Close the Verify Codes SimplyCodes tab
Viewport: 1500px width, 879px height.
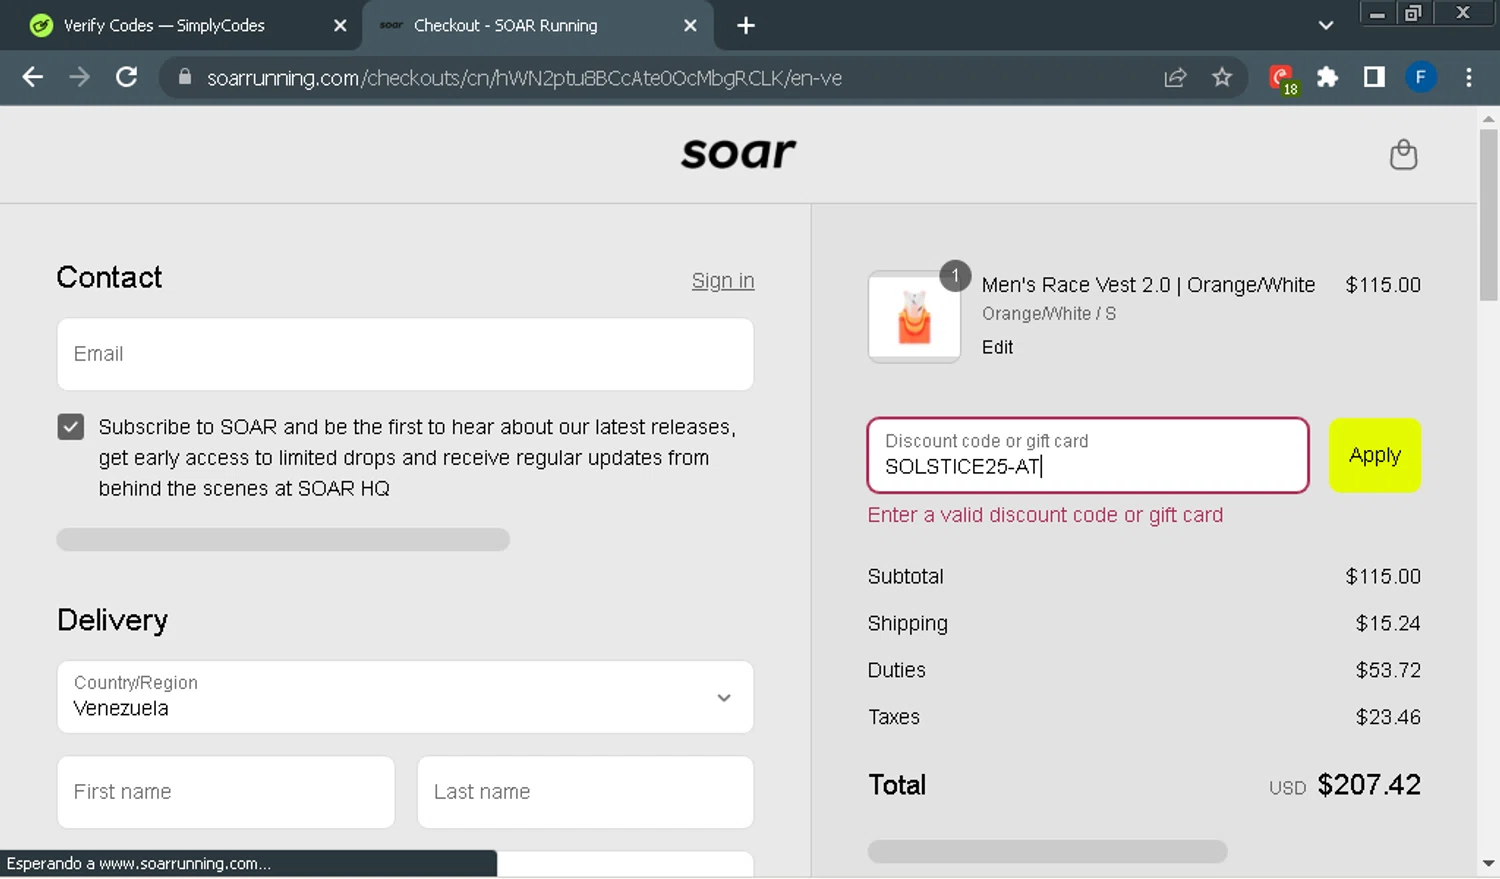click(340, 26)
